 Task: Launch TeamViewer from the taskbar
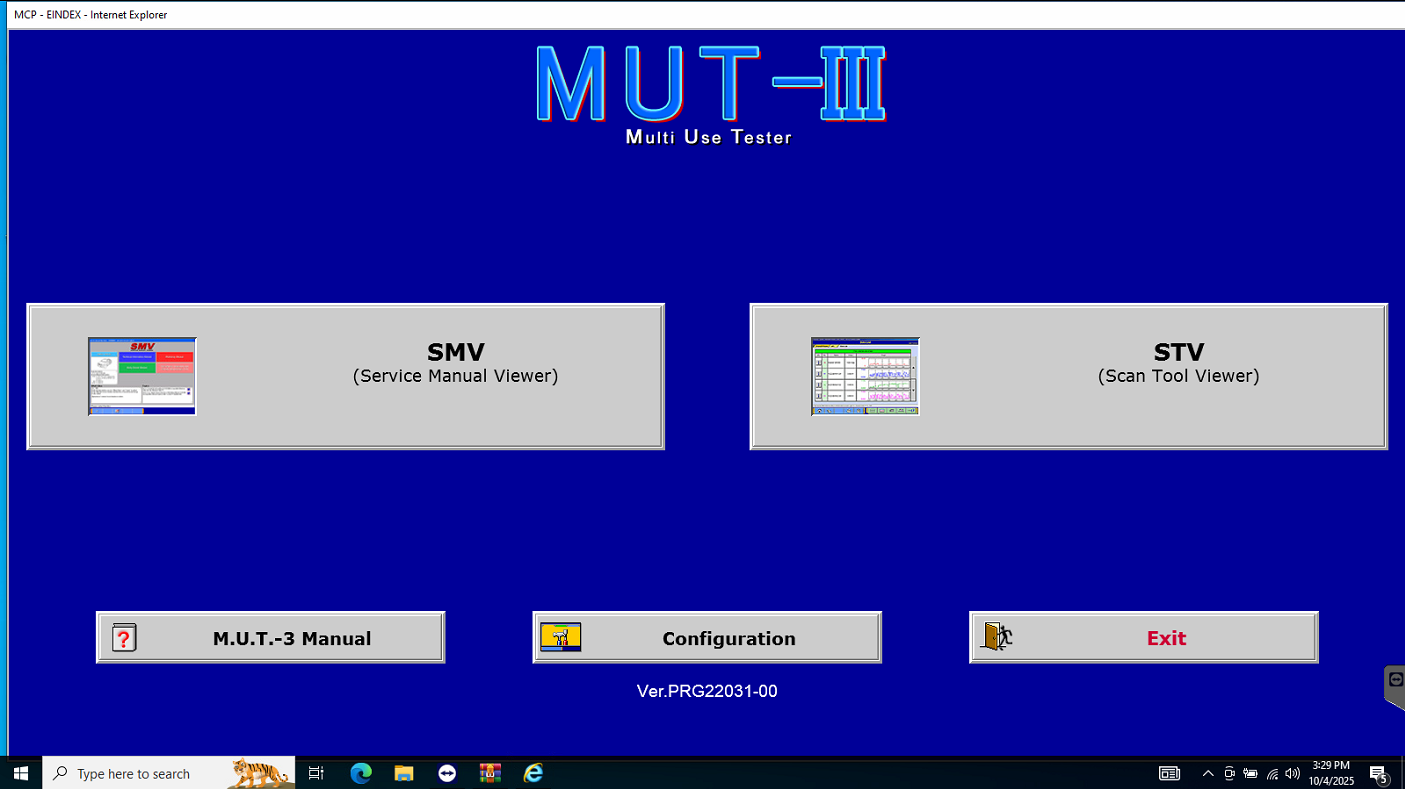[446, 772]
